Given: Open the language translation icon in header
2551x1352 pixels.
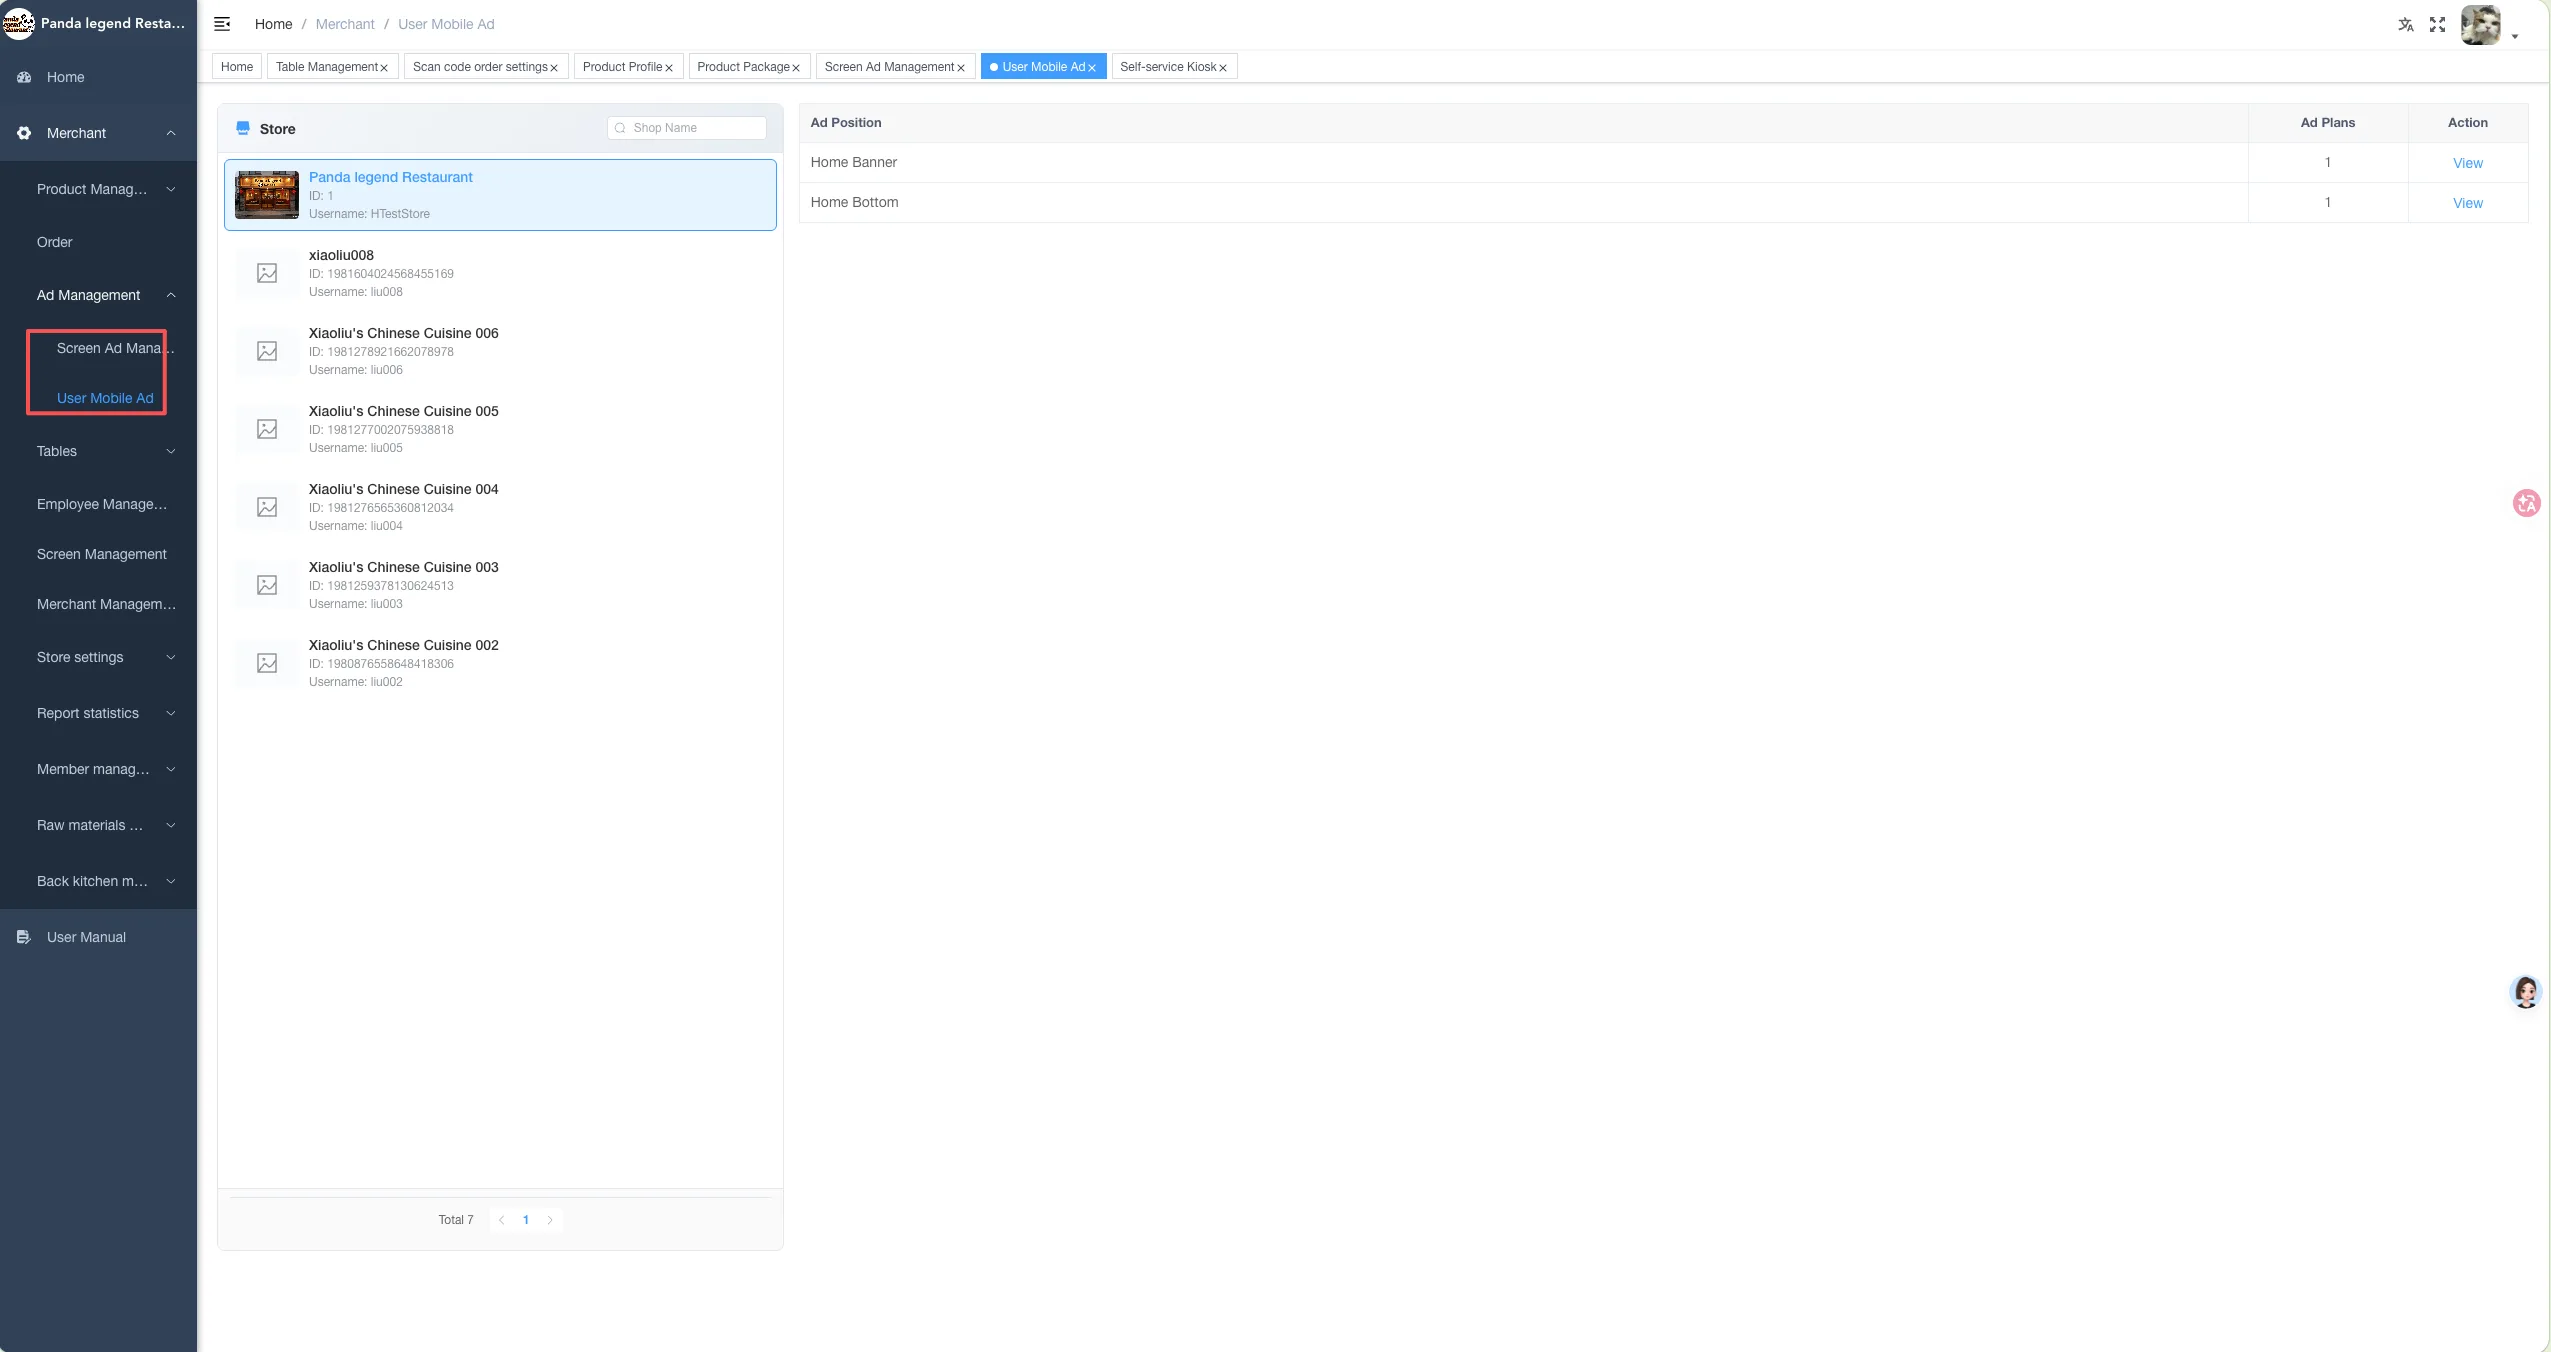Looking at the screenshot, I should [x=2406, y=25].
